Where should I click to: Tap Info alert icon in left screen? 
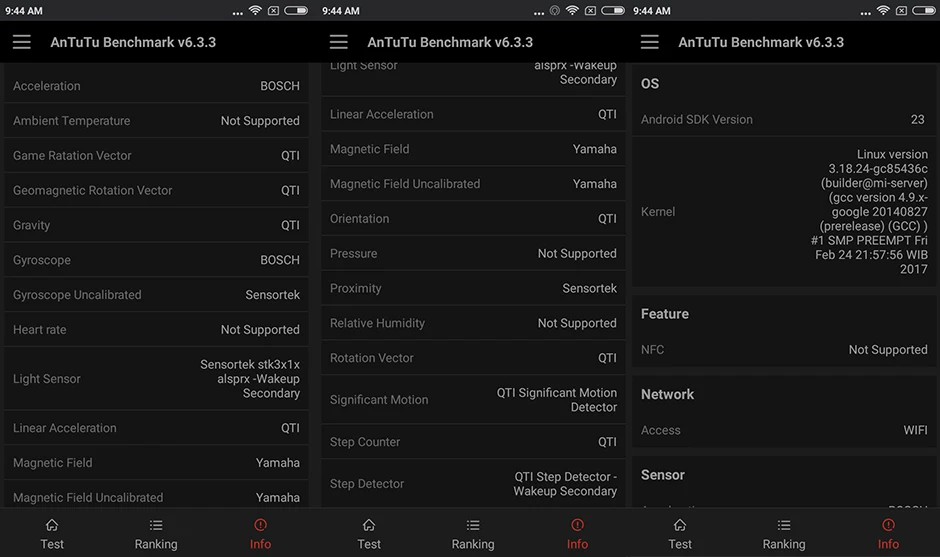click(260, 525)
